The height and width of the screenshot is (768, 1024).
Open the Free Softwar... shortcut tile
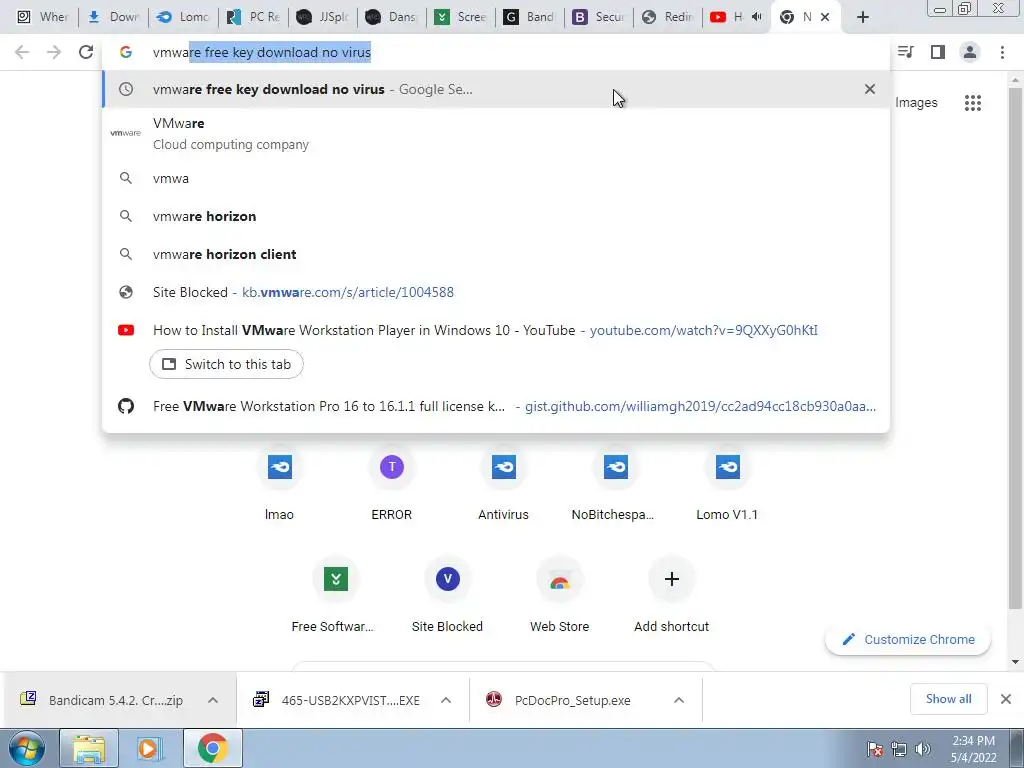pyautogui.click(x=335, y=595)
